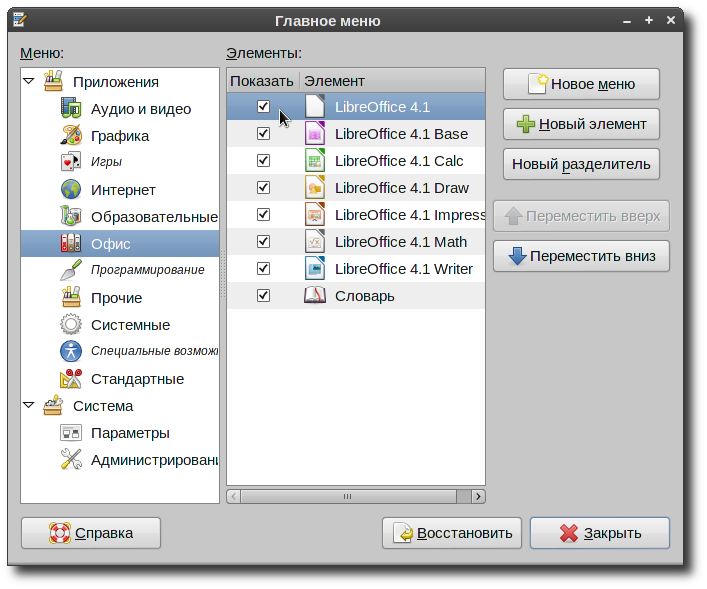Select the Стандартные scissors icon

click(x=71, y=379)
